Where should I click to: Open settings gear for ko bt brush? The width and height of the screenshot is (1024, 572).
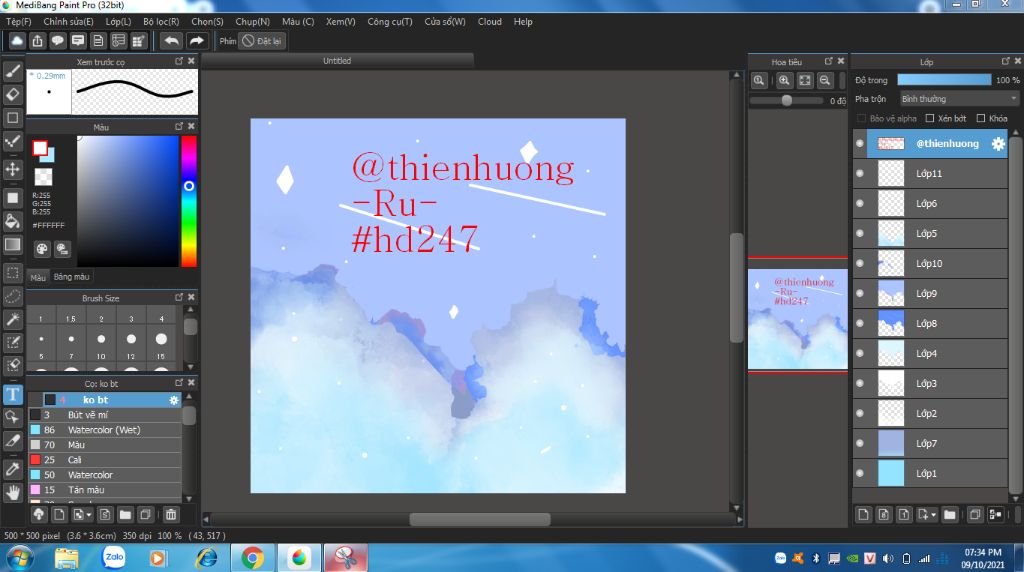[174, 400]
